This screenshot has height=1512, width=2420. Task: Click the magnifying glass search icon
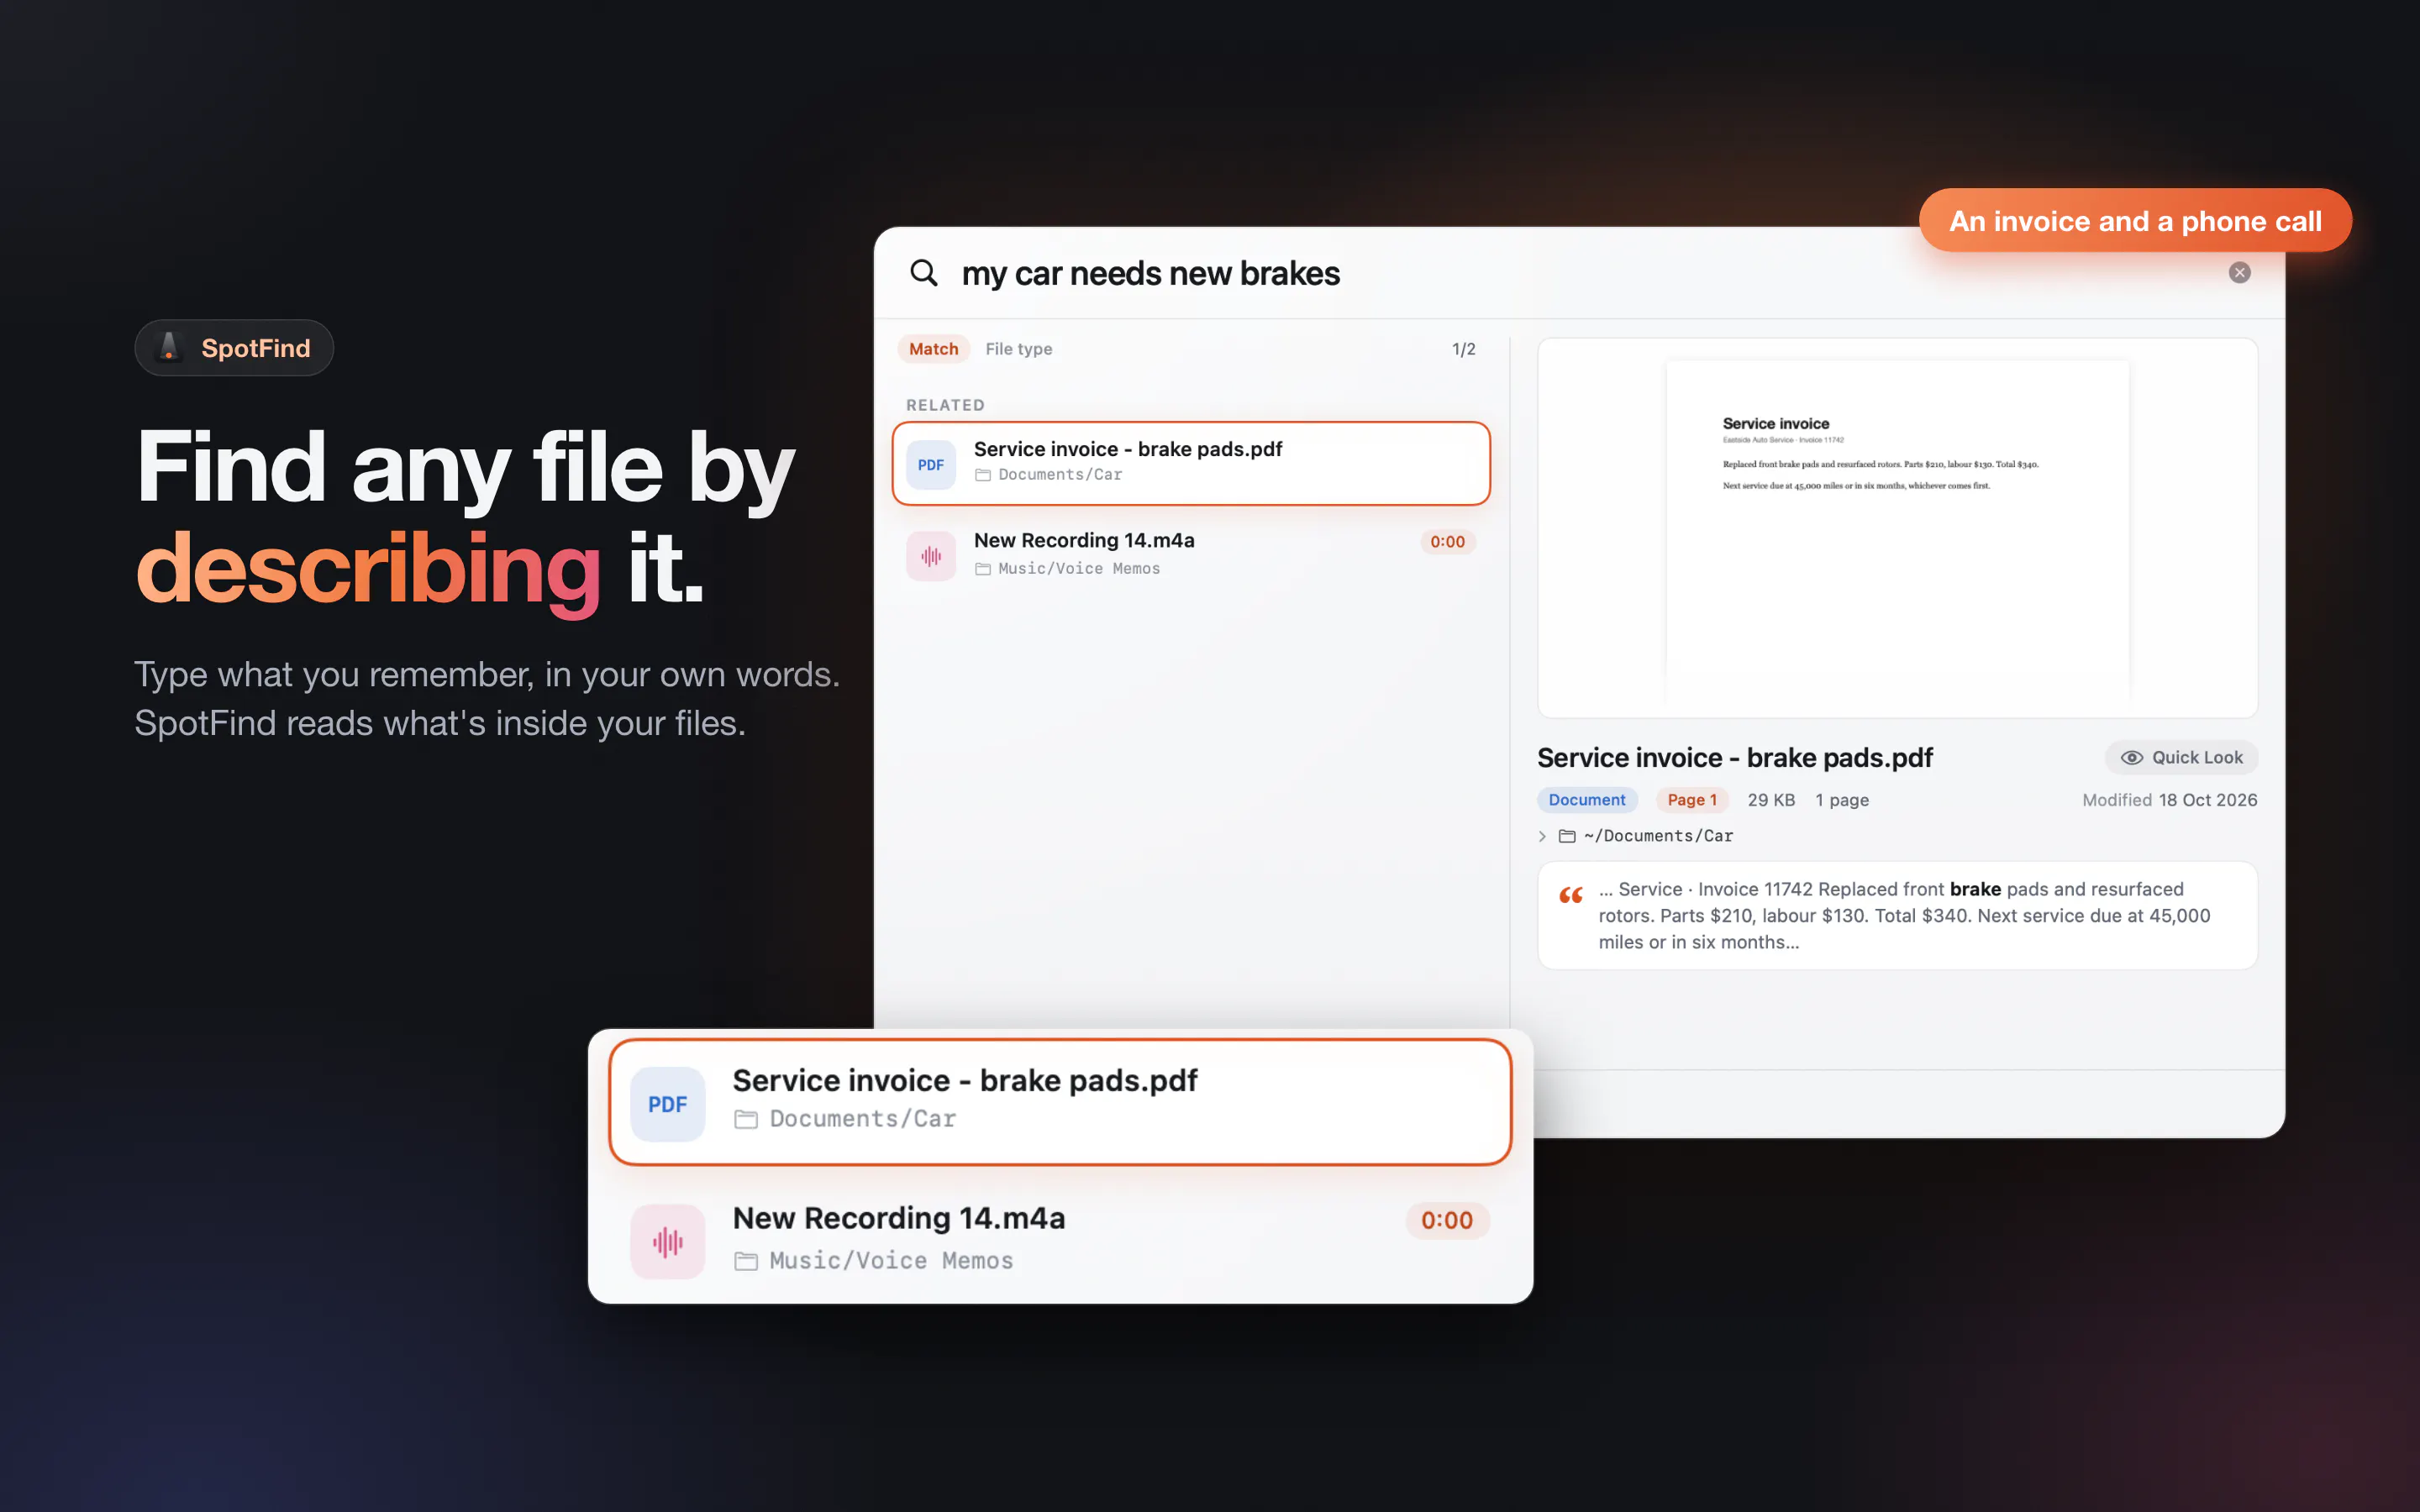[x=923, y=272]
